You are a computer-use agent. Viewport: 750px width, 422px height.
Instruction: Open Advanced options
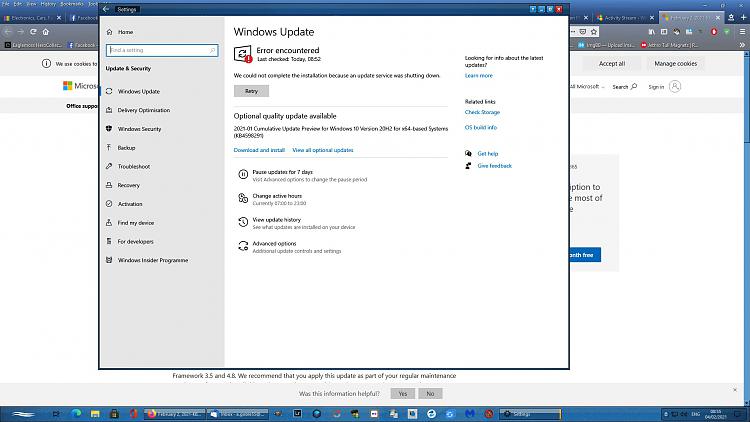[274, 244]
